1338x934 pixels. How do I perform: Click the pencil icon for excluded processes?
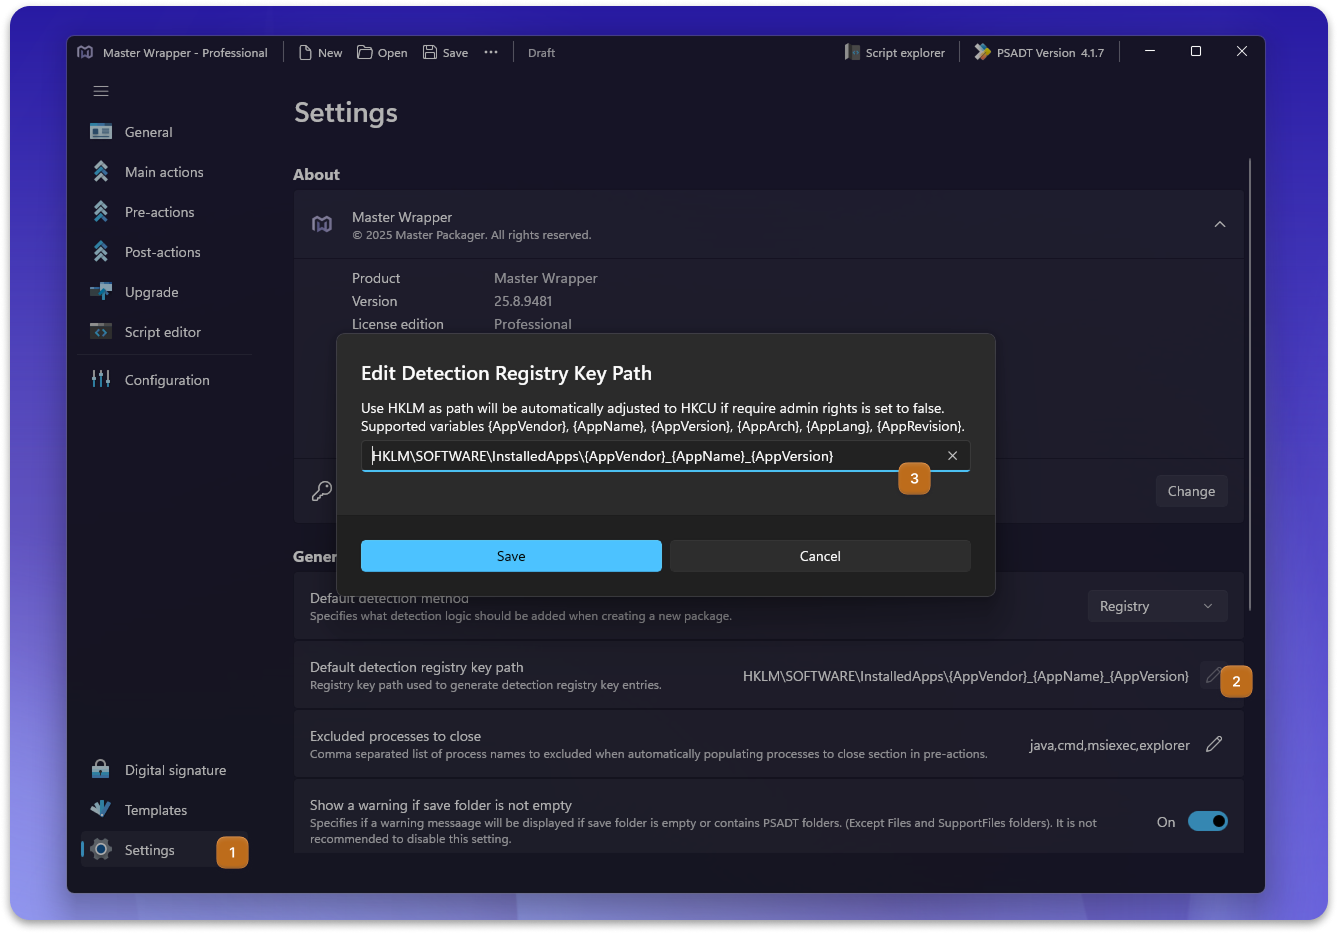point(1214,744)
